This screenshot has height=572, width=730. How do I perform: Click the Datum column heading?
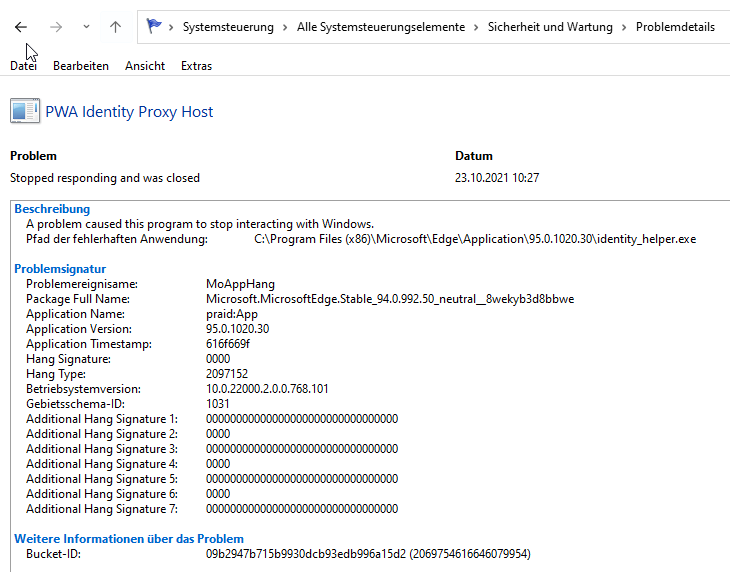click(473, 156)
